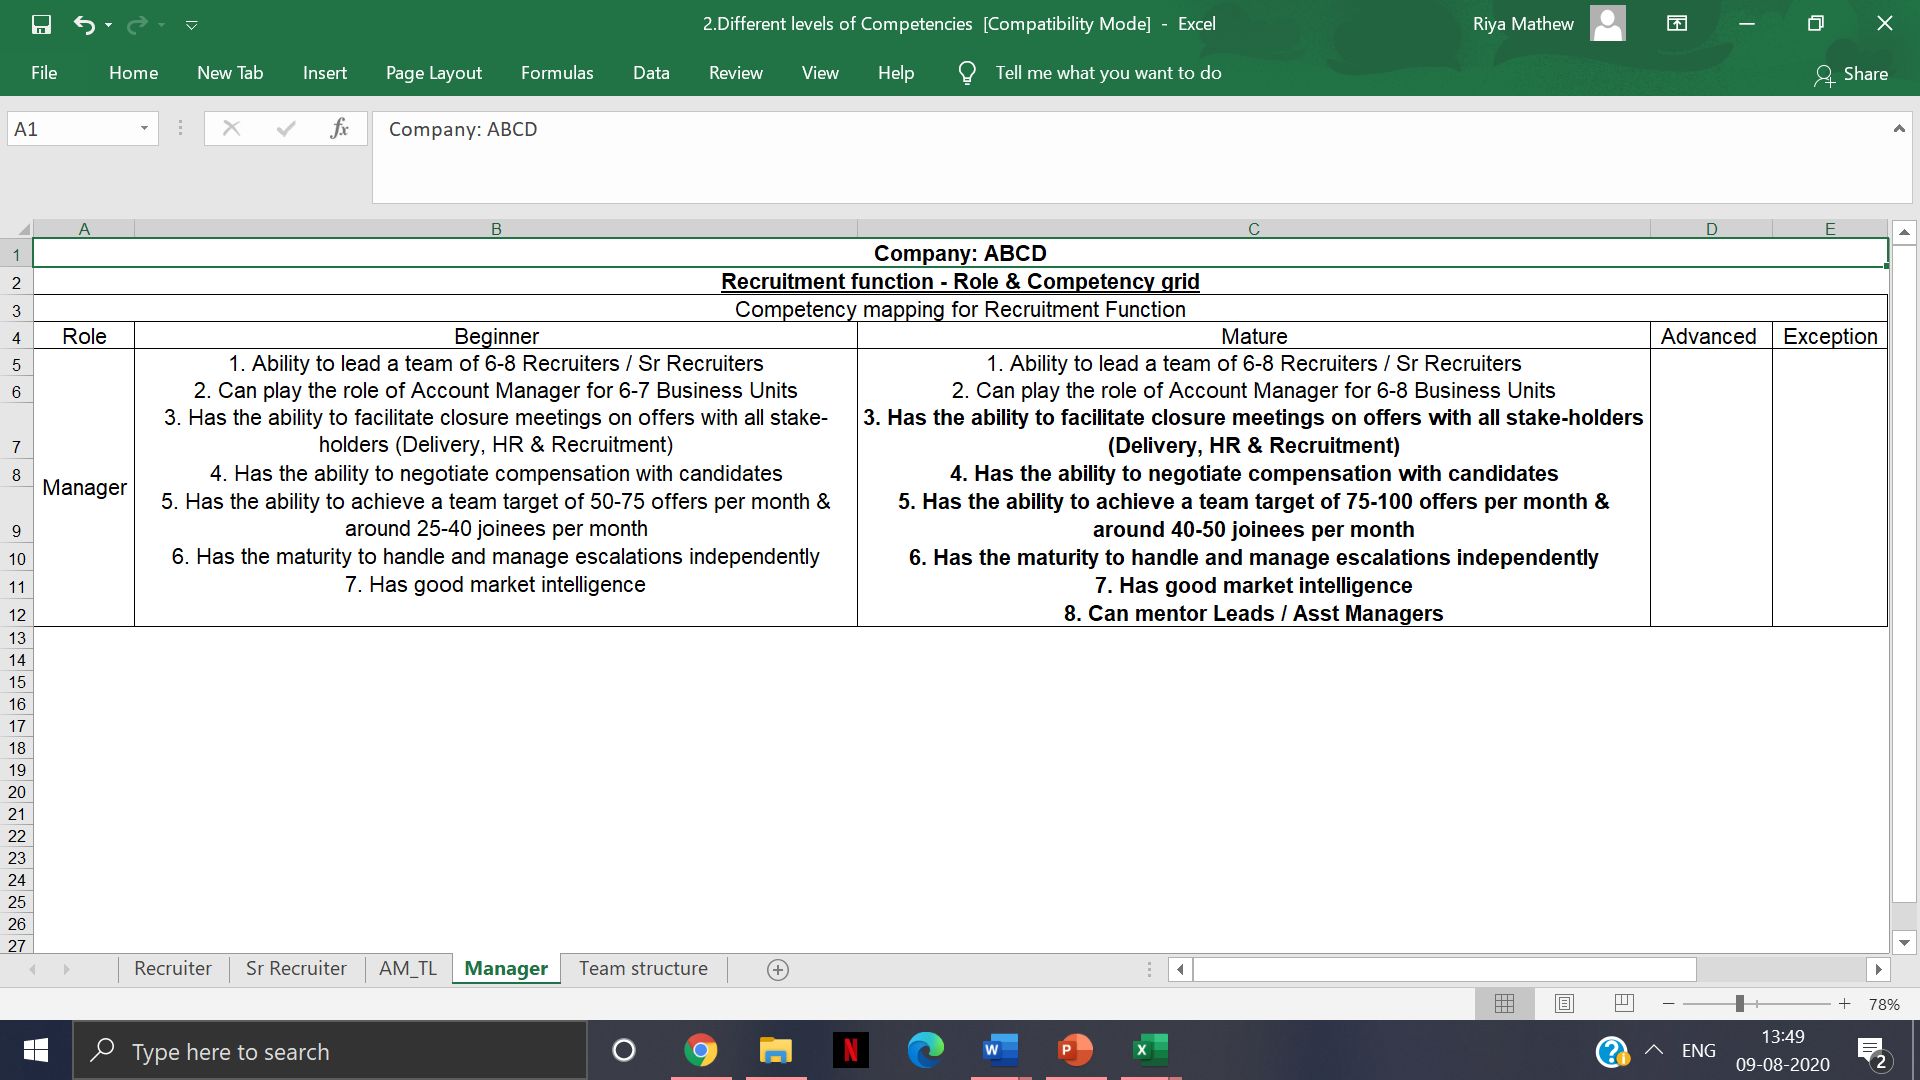This screenshot has height=1080, width=1920.
Task: Open the Tell me what to do search
Action: pos(1110,71)
